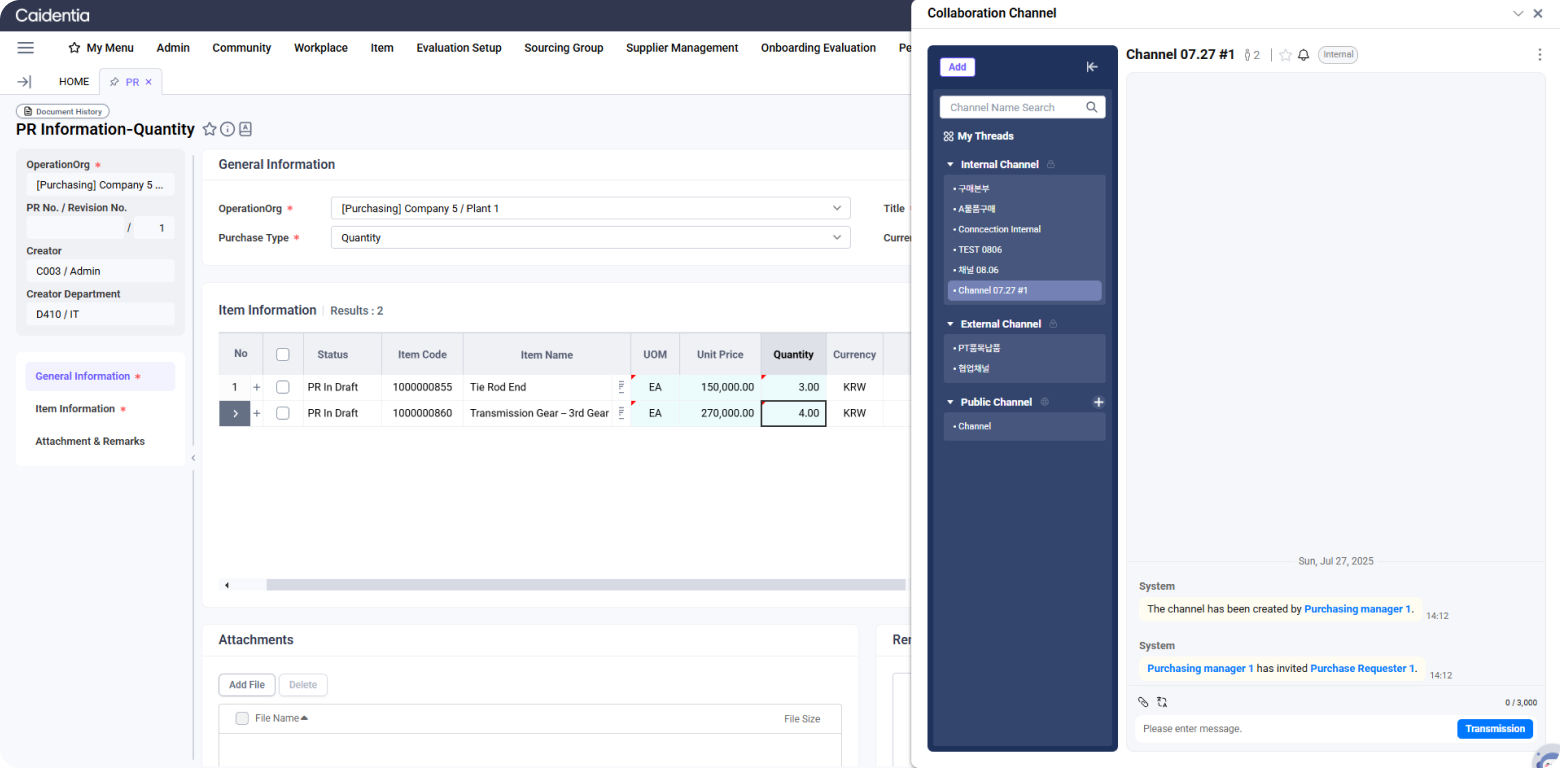
Task: Collapse the External Channel group
Action: tap(950, 324)
